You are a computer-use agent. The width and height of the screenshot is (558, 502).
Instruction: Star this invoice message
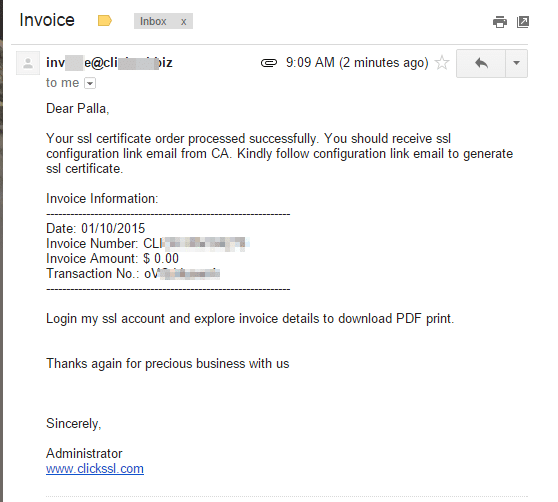point(442,63)
